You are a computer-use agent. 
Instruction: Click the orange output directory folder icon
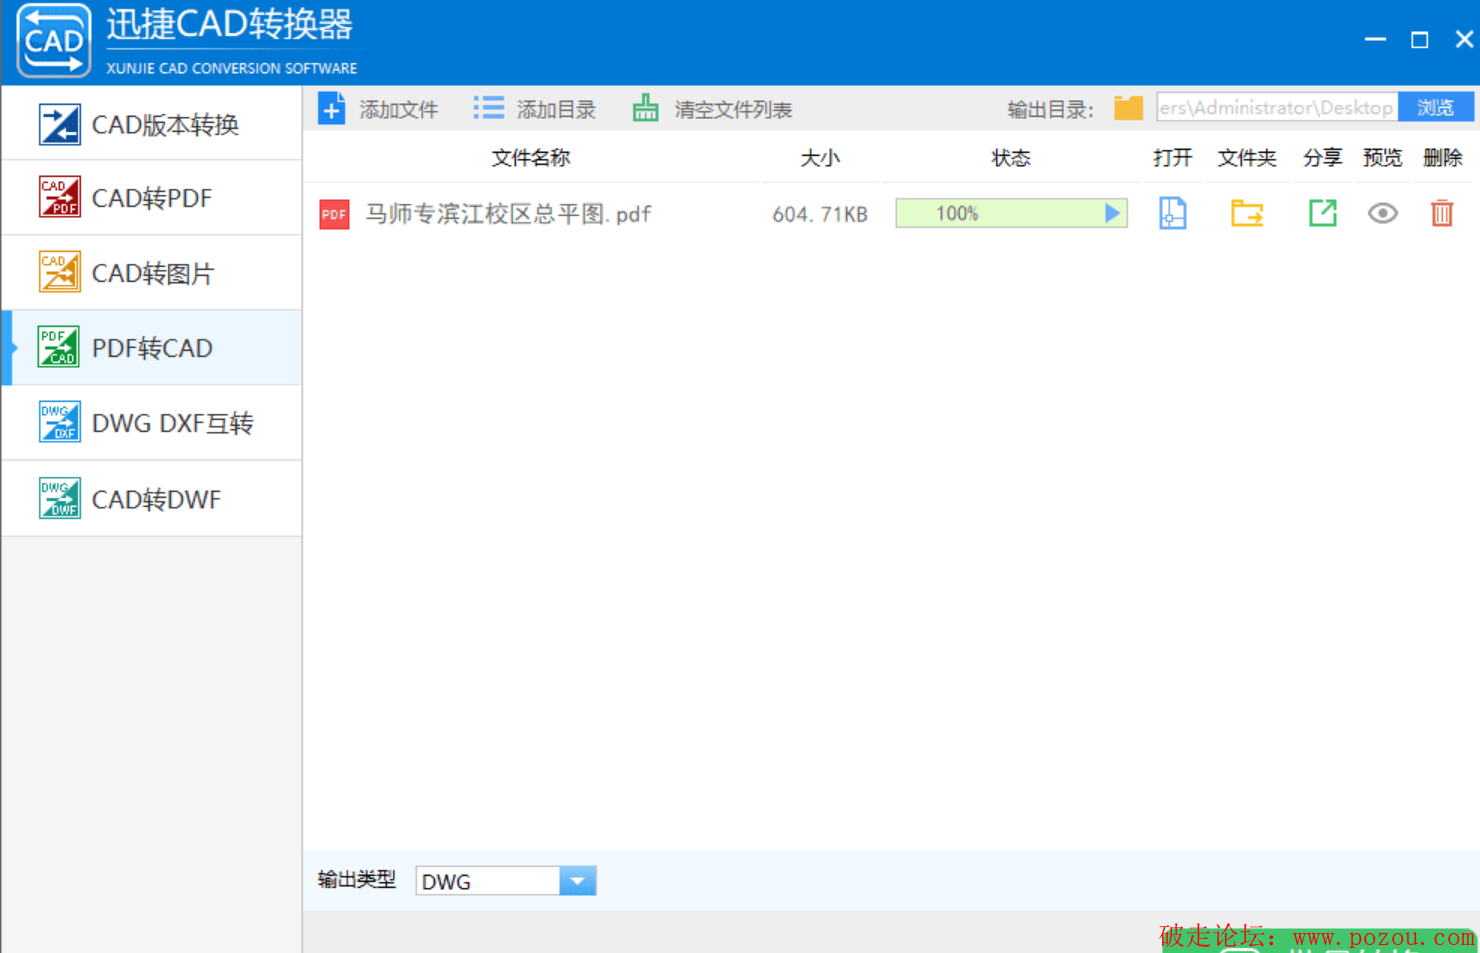[x=1128, y=108]
